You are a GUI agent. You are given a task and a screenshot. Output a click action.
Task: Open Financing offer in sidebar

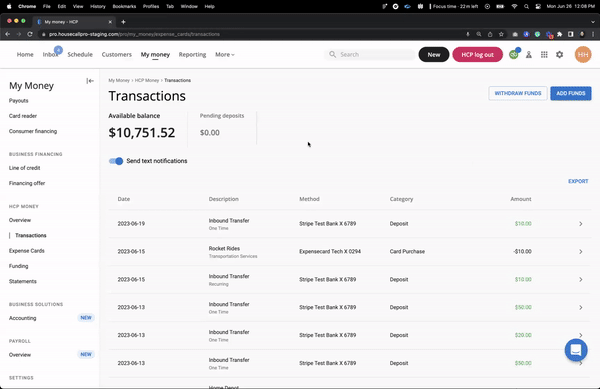click(x=27, y=183)
